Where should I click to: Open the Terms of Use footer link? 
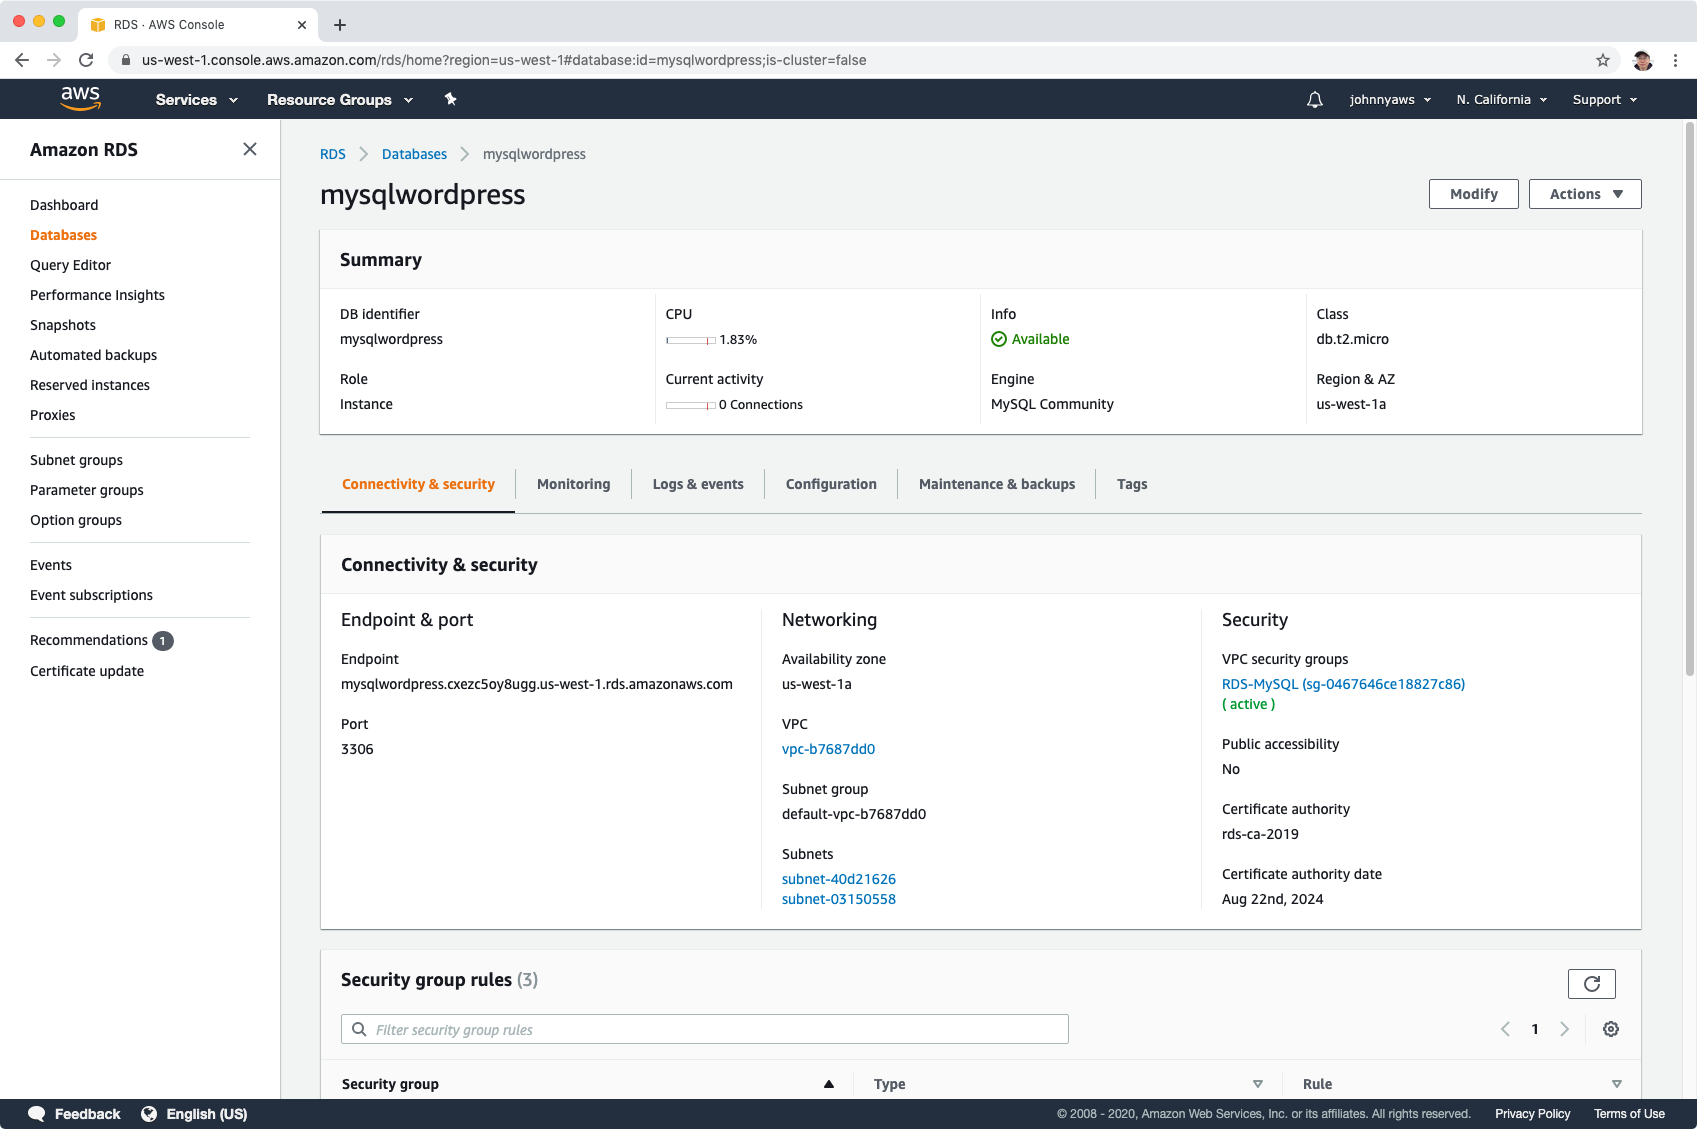tap(1629, 1114)
